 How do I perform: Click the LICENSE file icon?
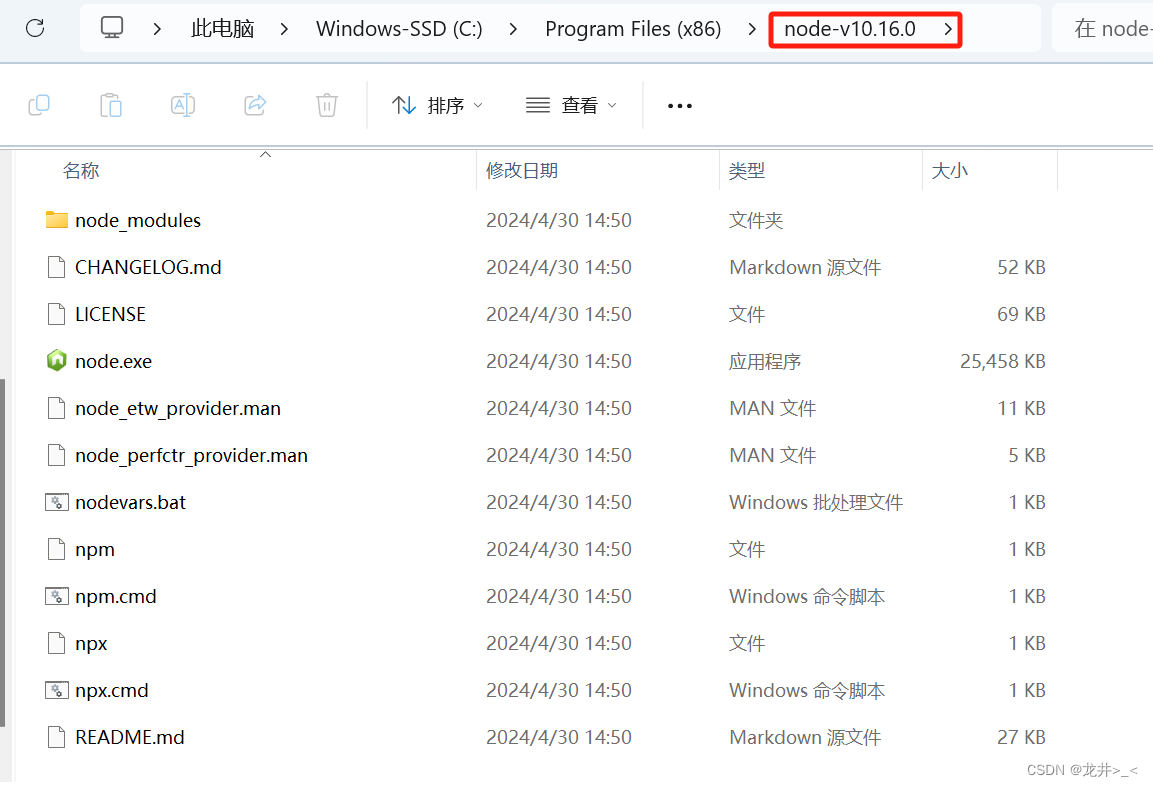pyautogui.click(x=57, y=314)
